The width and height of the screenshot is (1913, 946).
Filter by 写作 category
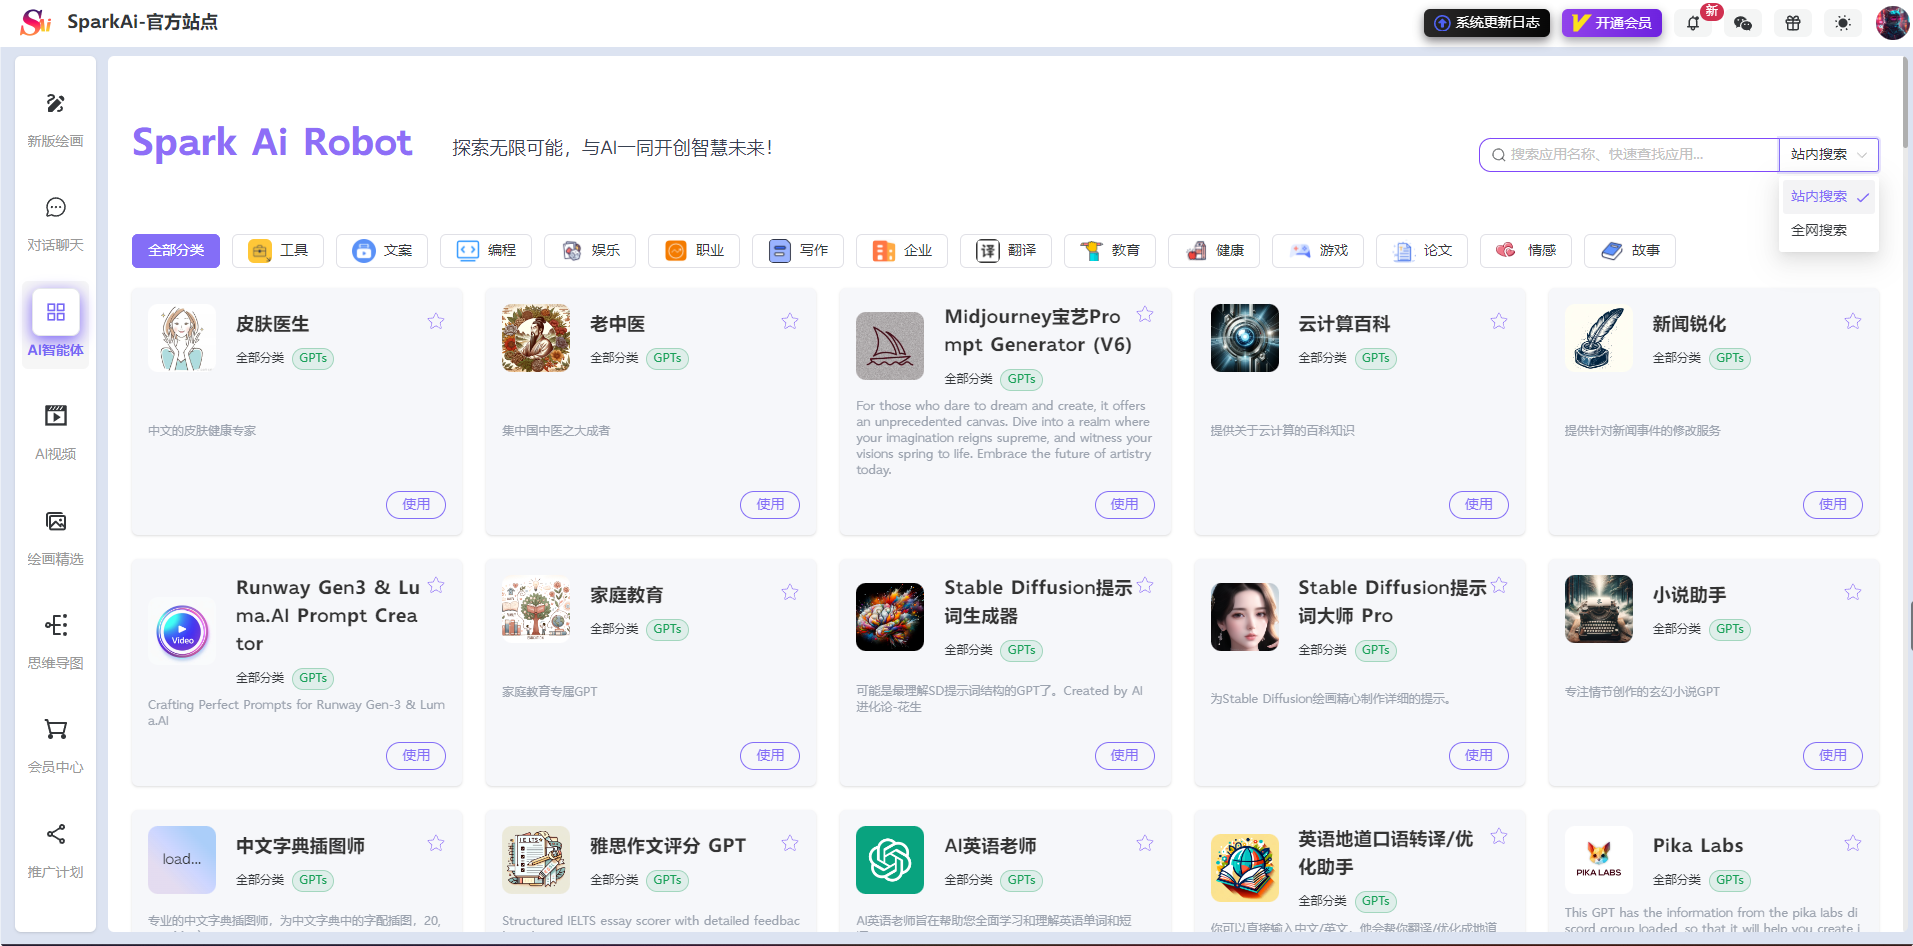(x=798, y=251)
